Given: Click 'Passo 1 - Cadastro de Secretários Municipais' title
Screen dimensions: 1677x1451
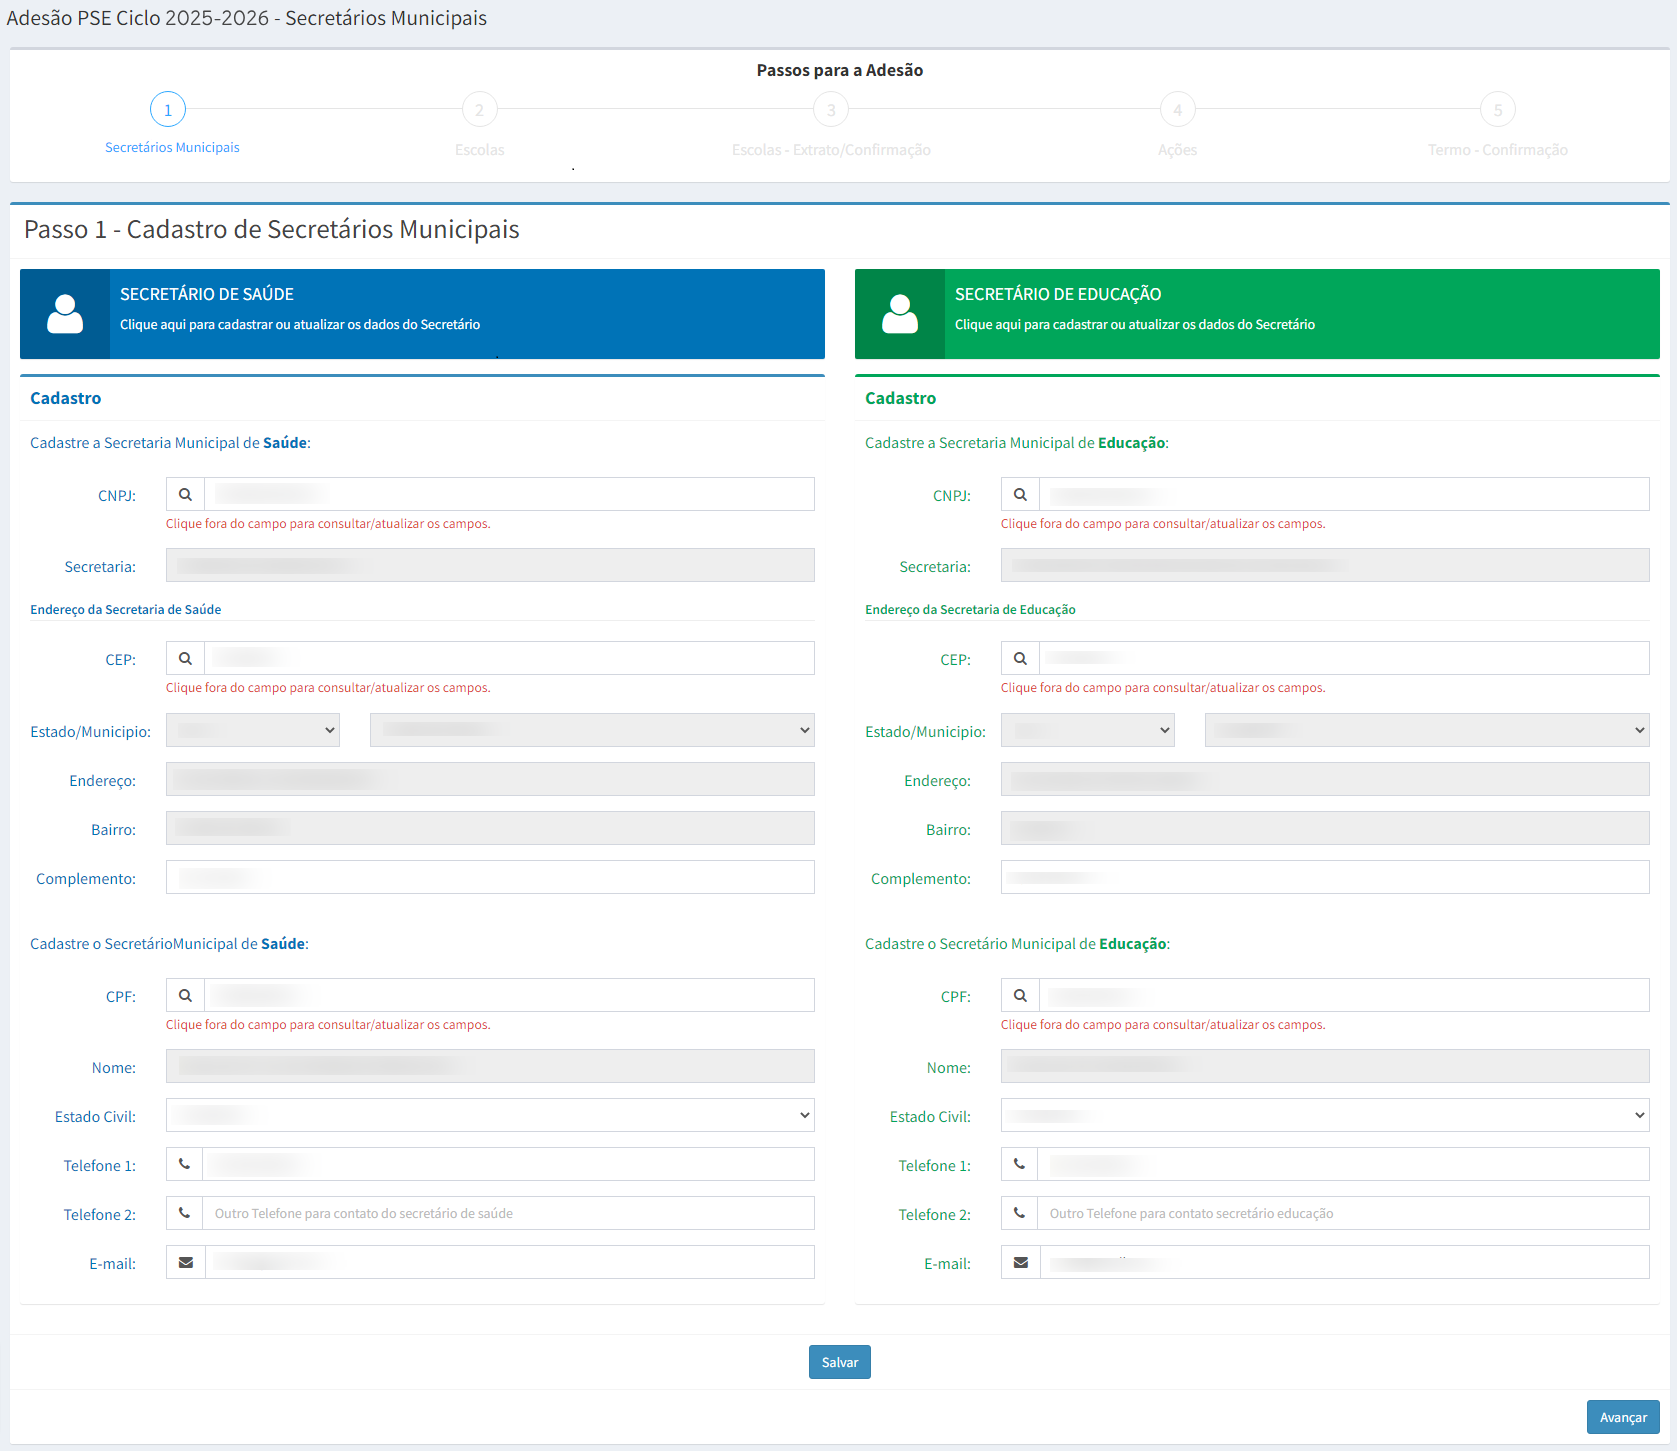Looking at the screenshot, I should point(272,229).
